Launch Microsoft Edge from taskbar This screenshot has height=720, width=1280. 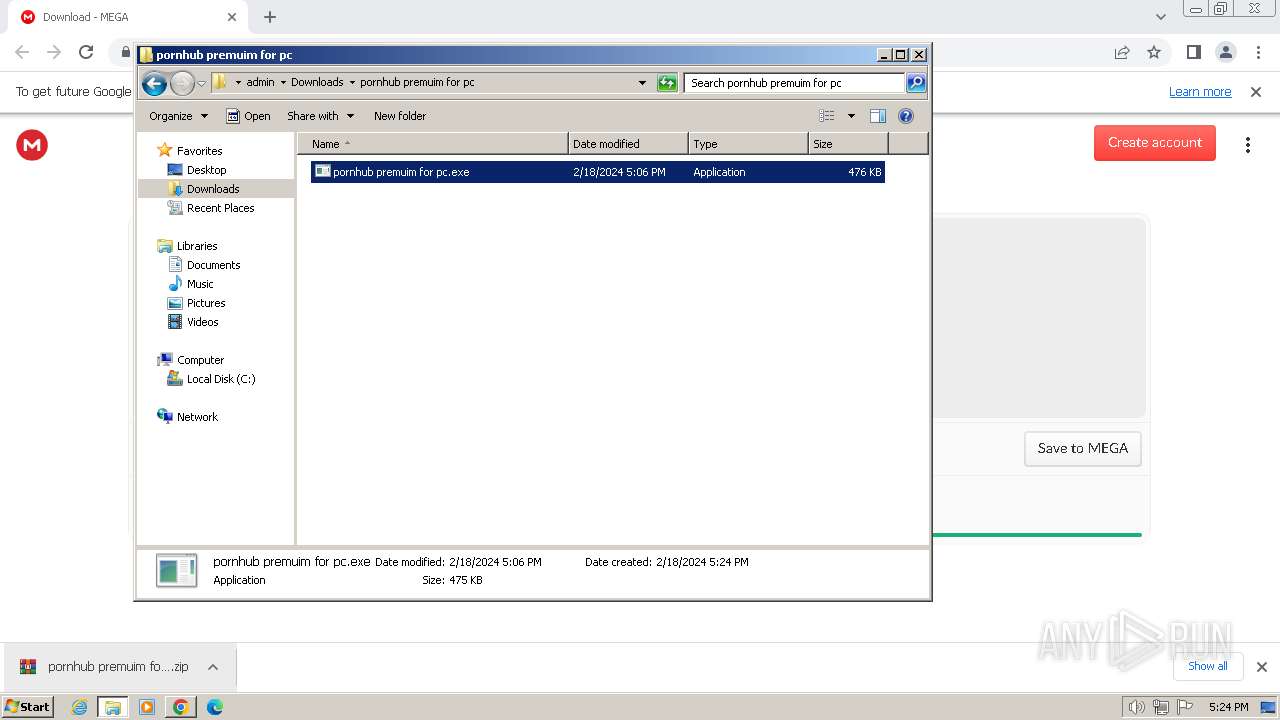214,707
